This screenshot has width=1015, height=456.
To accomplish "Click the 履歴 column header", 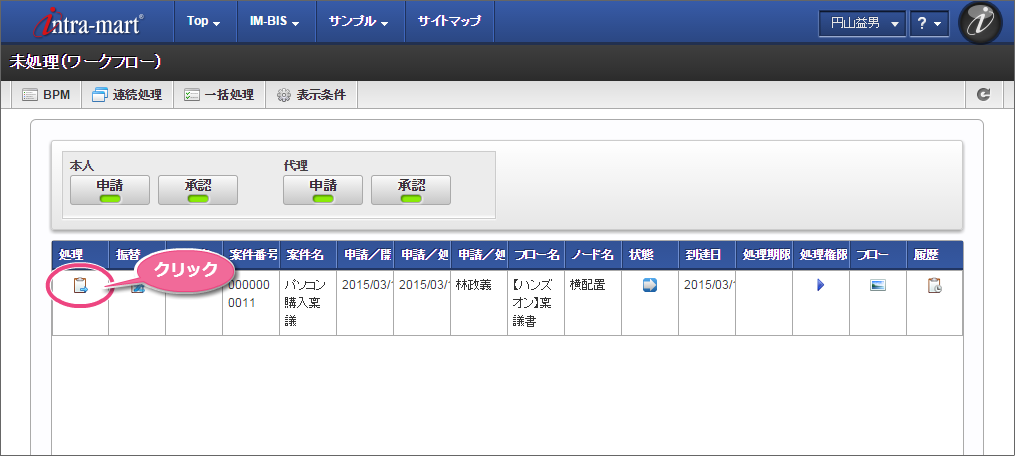I will coord(935,255).
